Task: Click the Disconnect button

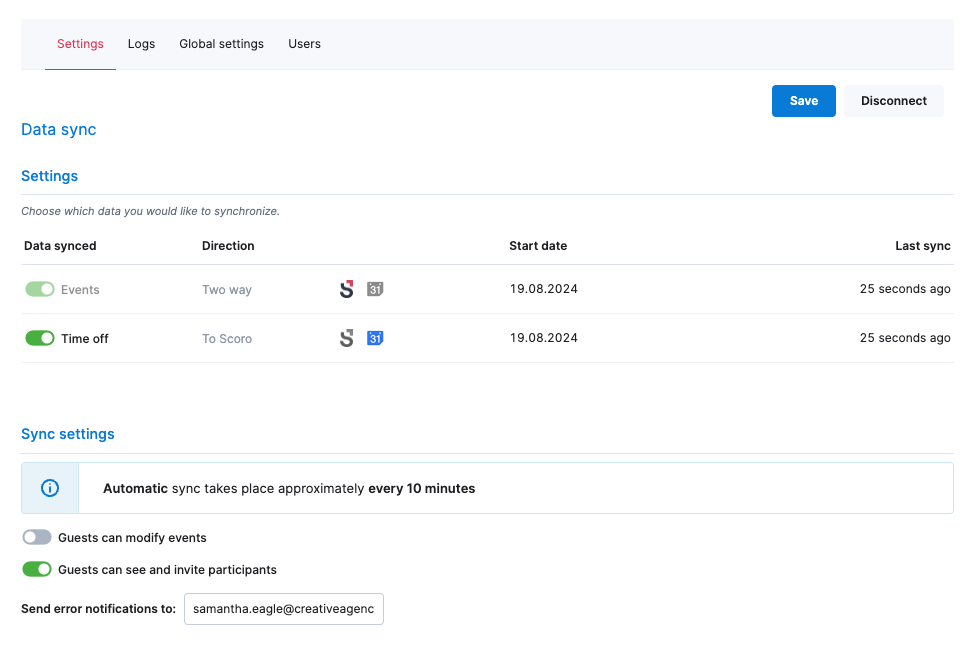Action: [x=894, y=101]
